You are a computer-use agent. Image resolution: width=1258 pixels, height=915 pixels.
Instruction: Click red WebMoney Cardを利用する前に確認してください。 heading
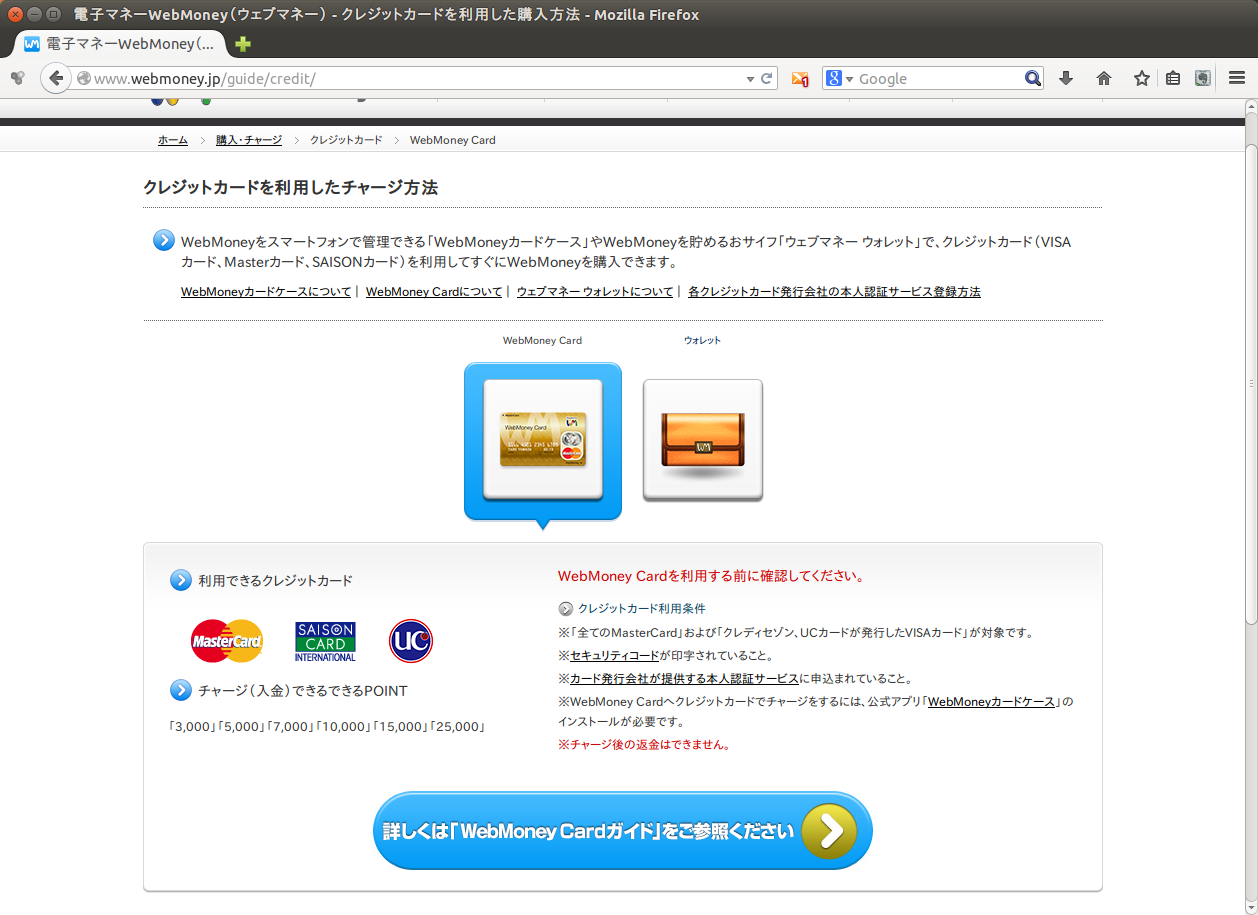pos(711,576)
